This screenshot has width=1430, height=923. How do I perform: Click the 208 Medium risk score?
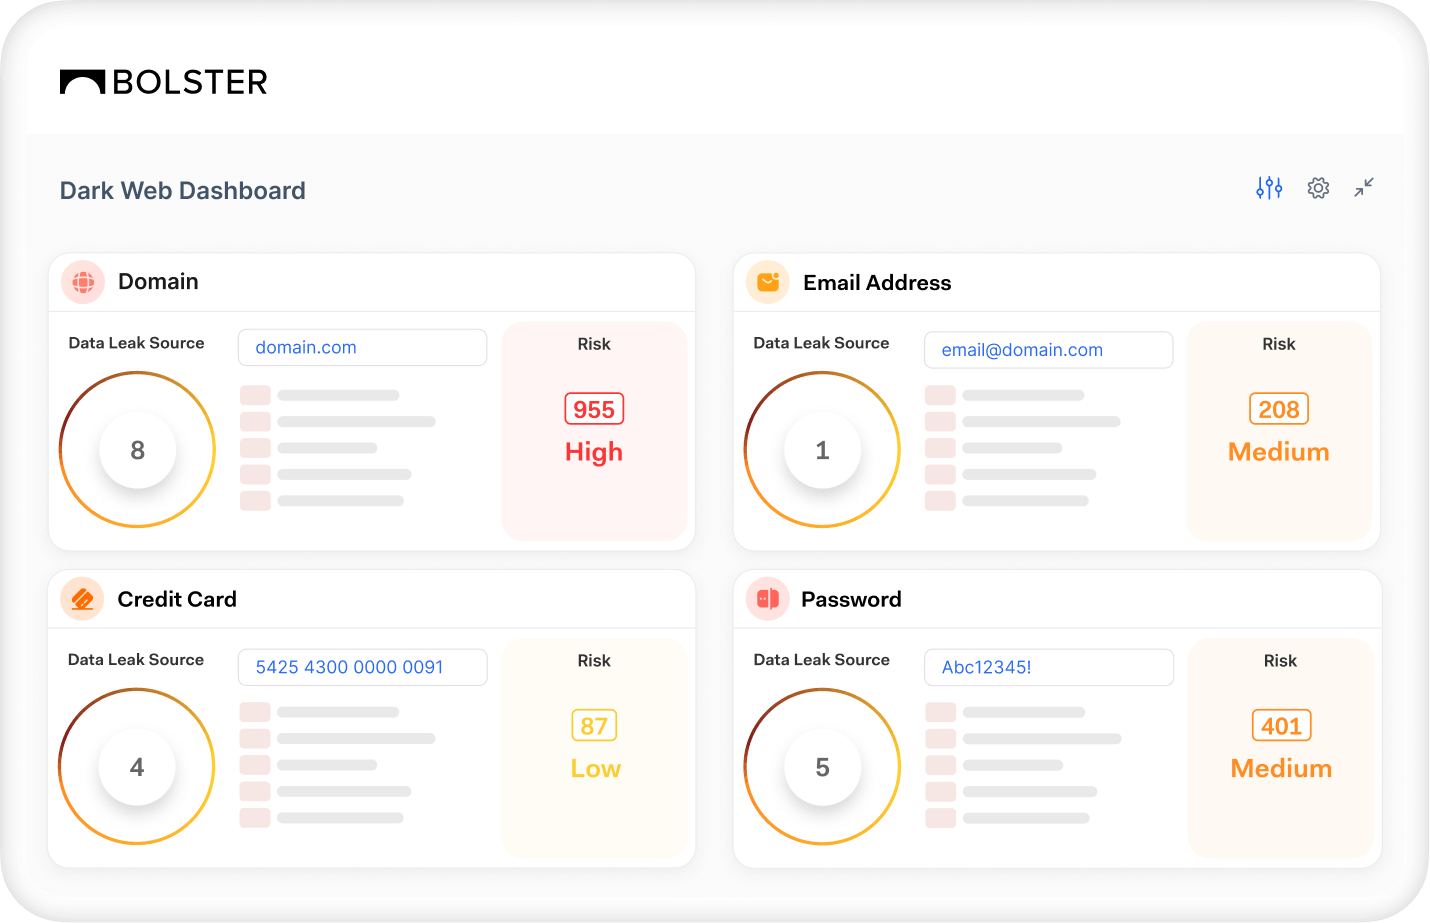(1278, 410)
